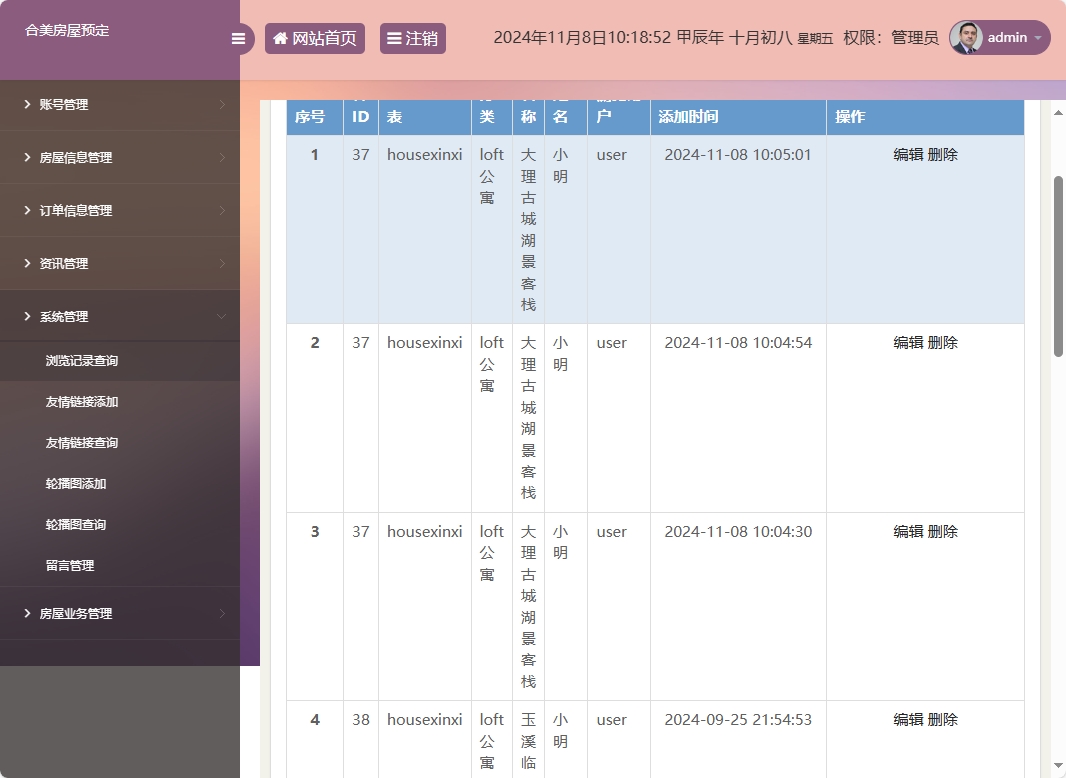Click 编辑 in row 3

pos(908,531)
